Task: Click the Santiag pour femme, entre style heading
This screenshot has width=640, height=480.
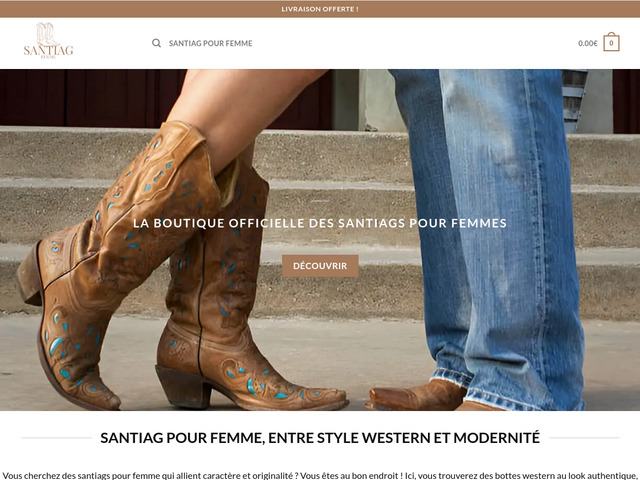Action: pyautogui.click(x=320, y=438)
